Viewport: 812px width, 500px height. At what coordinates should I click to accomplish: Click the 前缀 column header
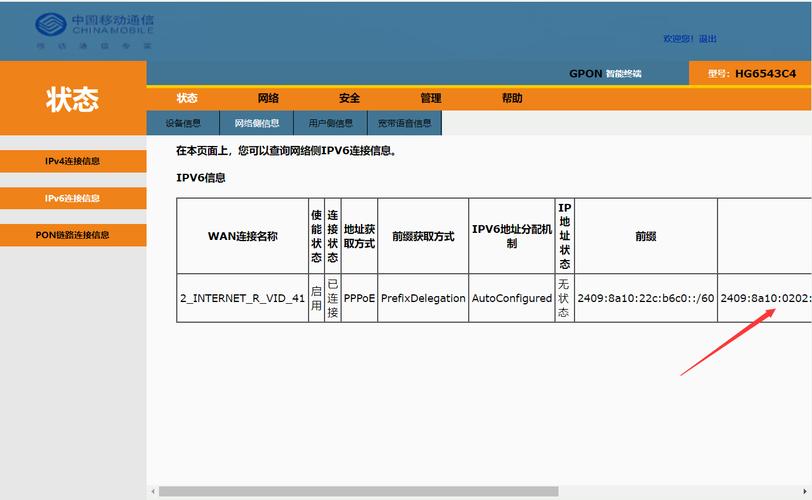(646, 236)
